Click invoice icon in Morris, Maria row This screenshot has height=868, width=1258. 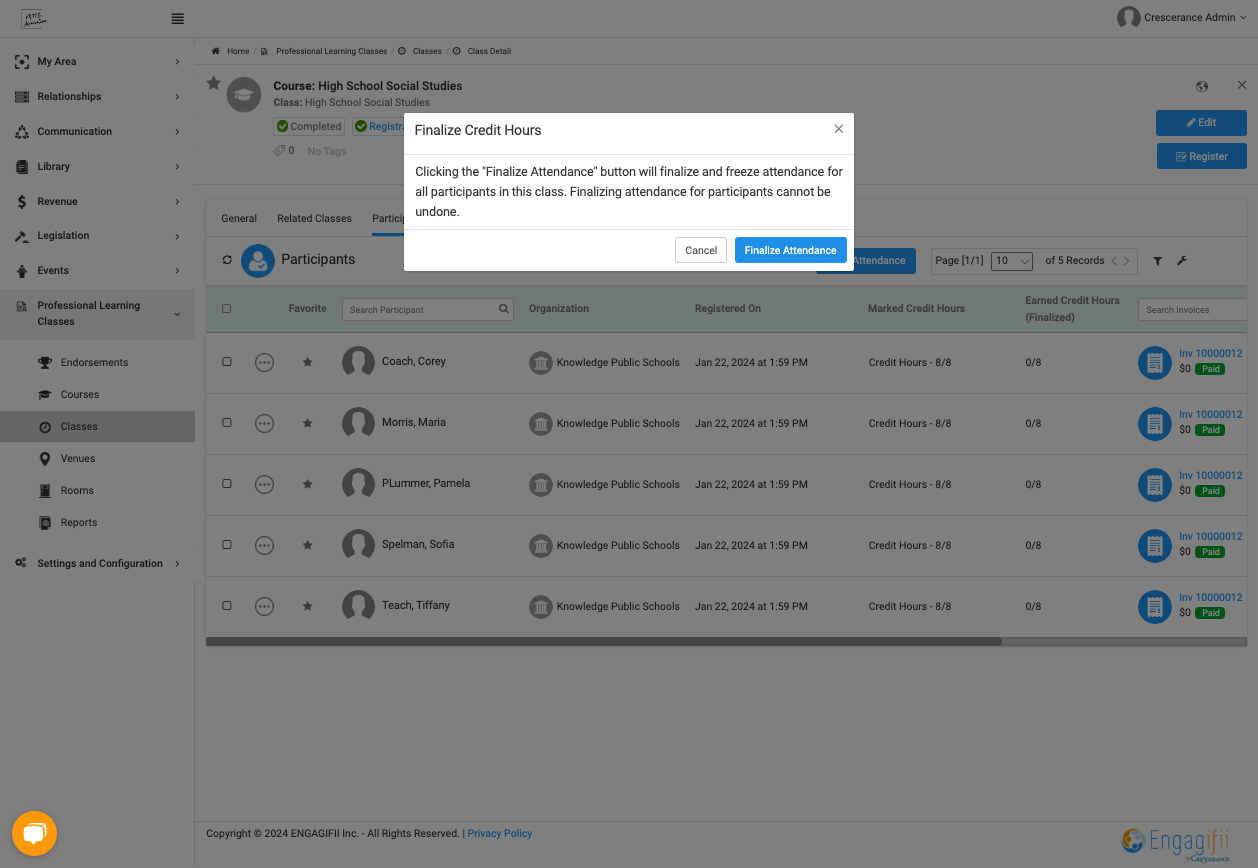coord(1155,424)
